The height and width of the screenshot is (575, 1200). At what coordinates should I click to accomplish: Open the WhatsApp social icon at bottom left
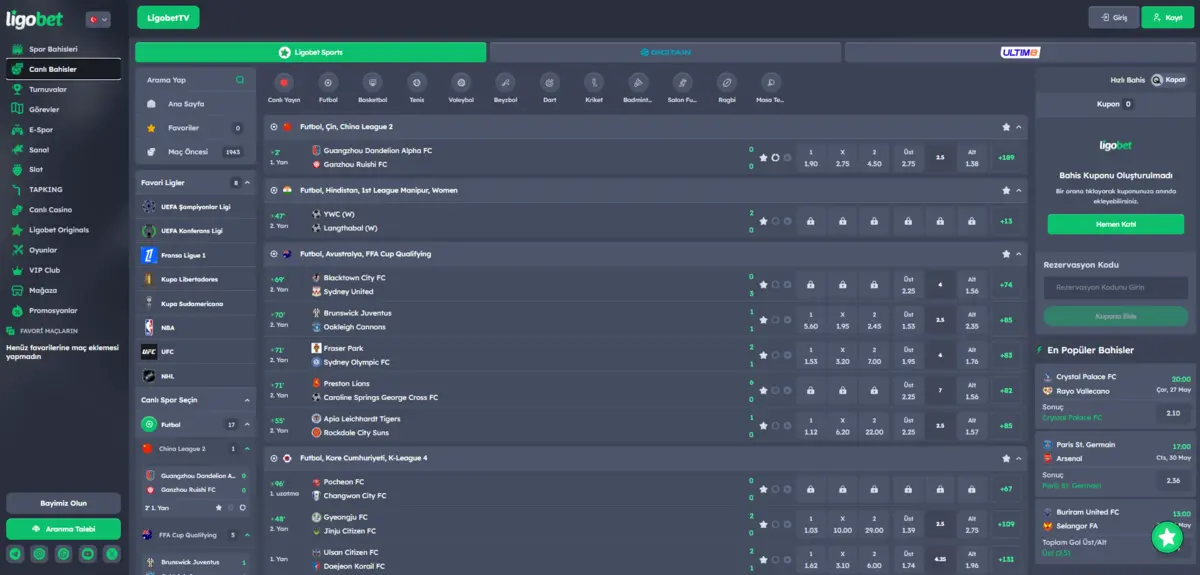click(x=63, y=553)
